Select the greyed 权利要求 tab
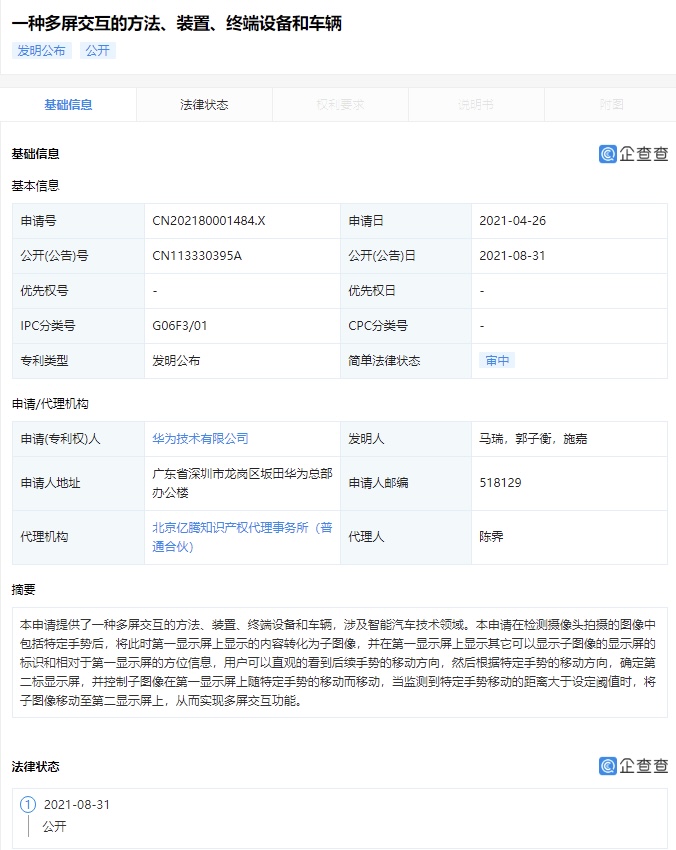Viewport: 676px width, 850px height. pyautogui.click(x=340, y=105)
